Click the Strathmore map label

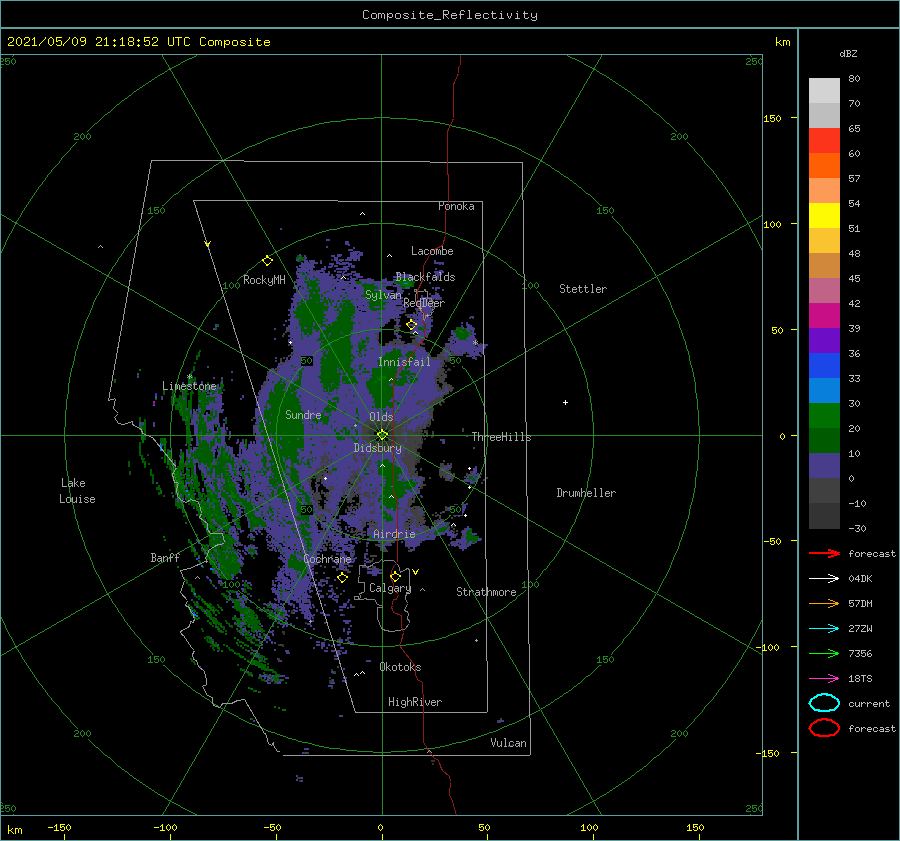tap(486, 592)
